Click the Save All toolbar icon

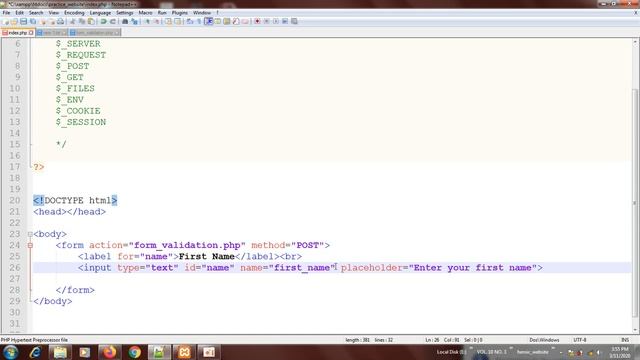coord(33,21)
